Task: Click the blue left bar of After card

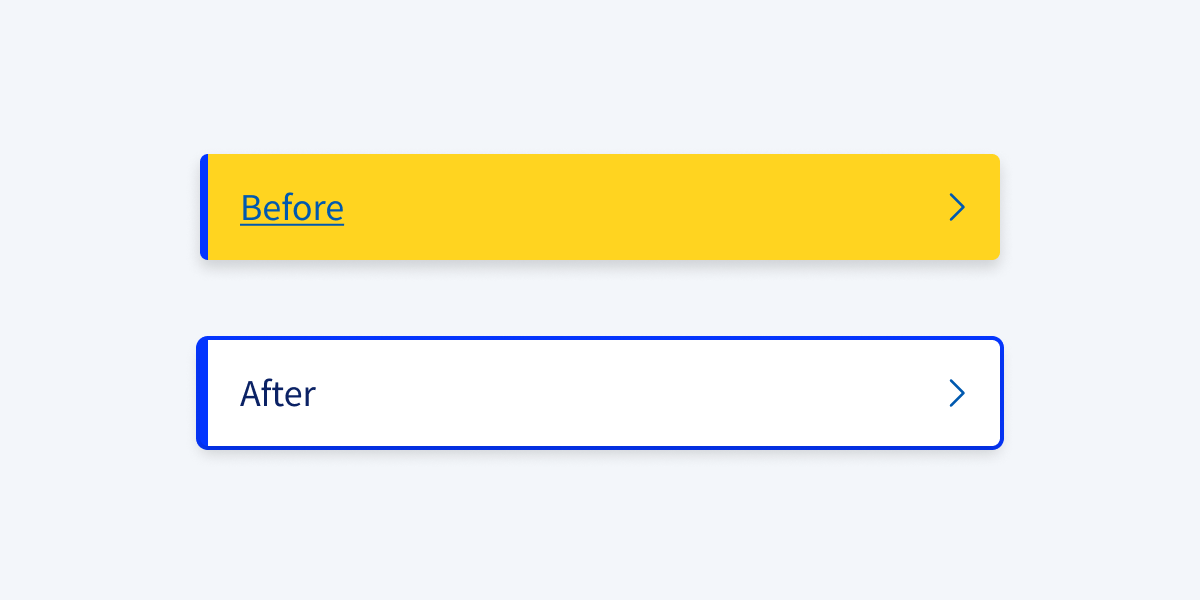Action: point(203,393)
